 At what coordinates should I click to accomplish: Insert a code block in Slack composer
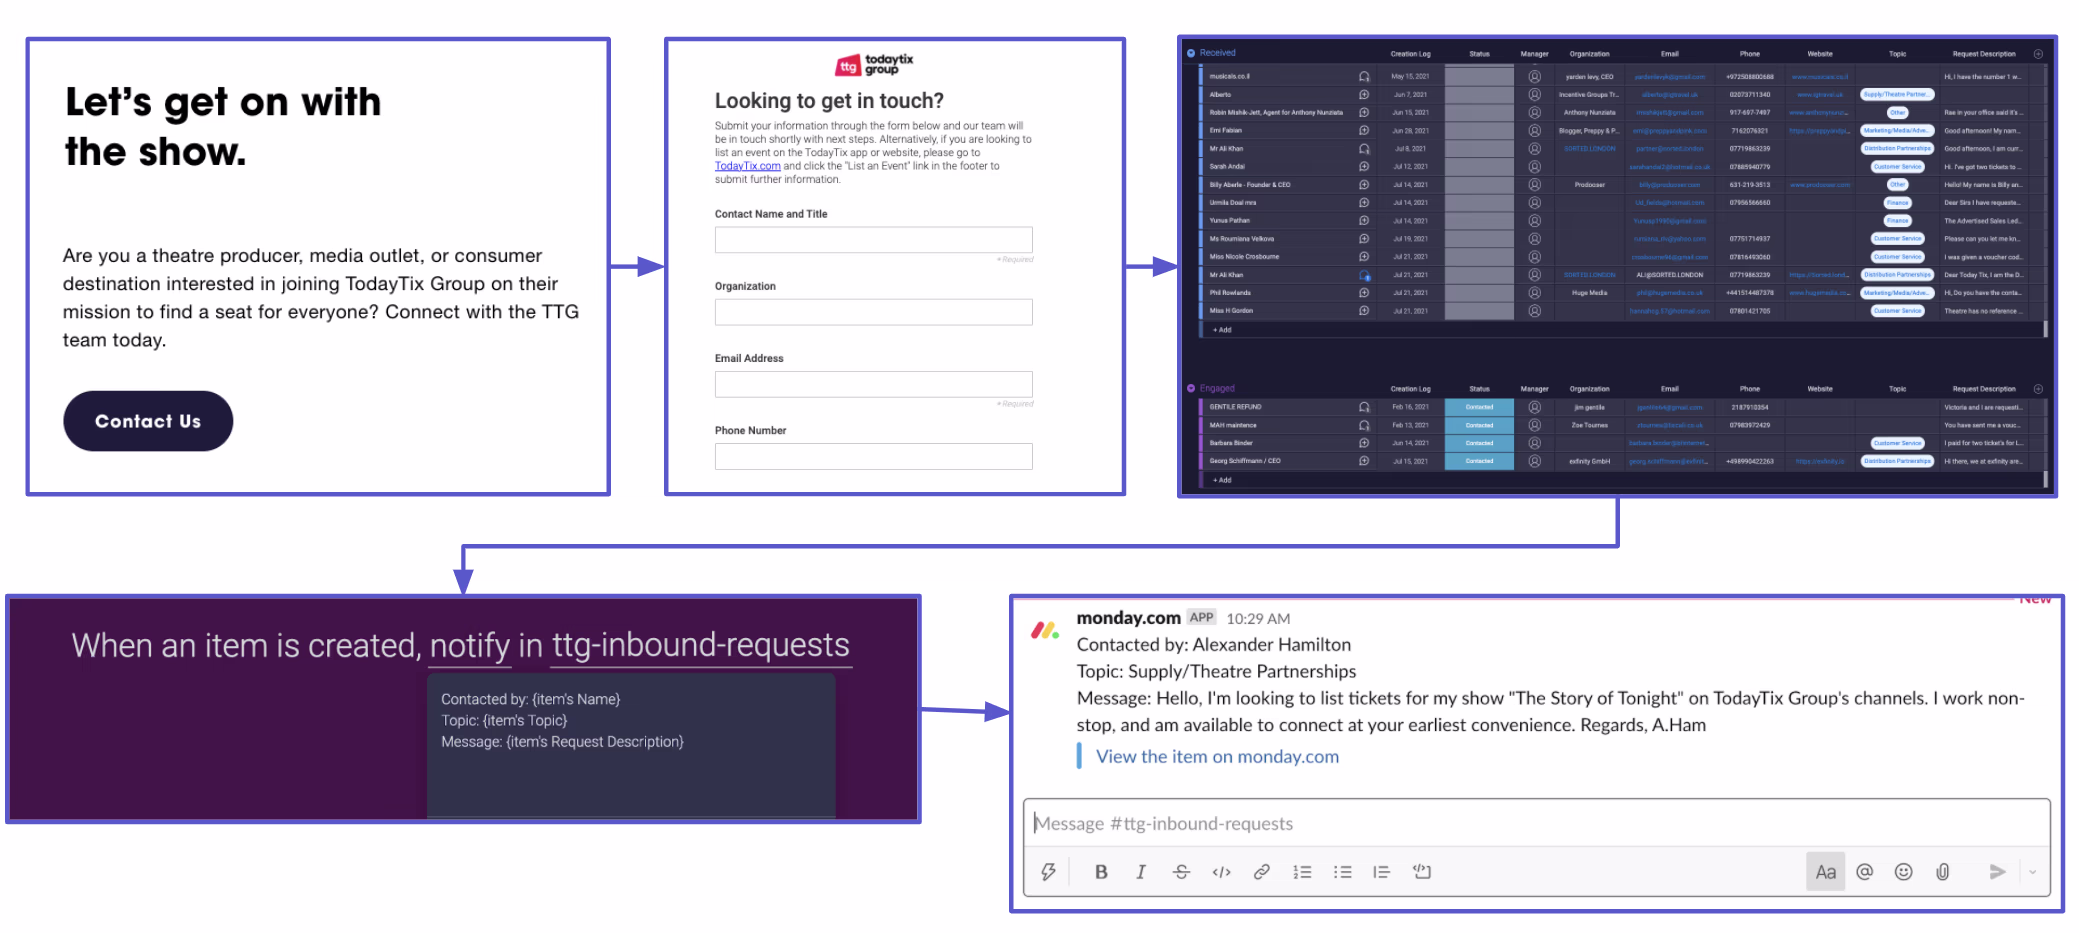(1422, 872)
